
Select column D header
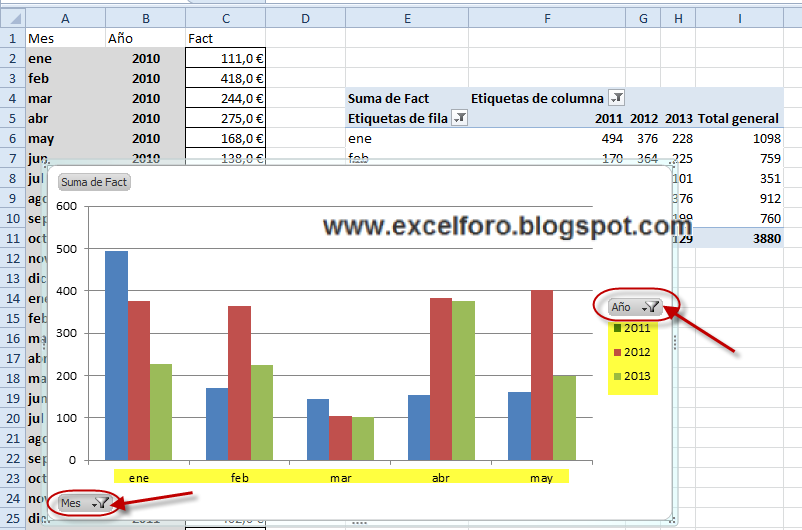click(305, 18)
